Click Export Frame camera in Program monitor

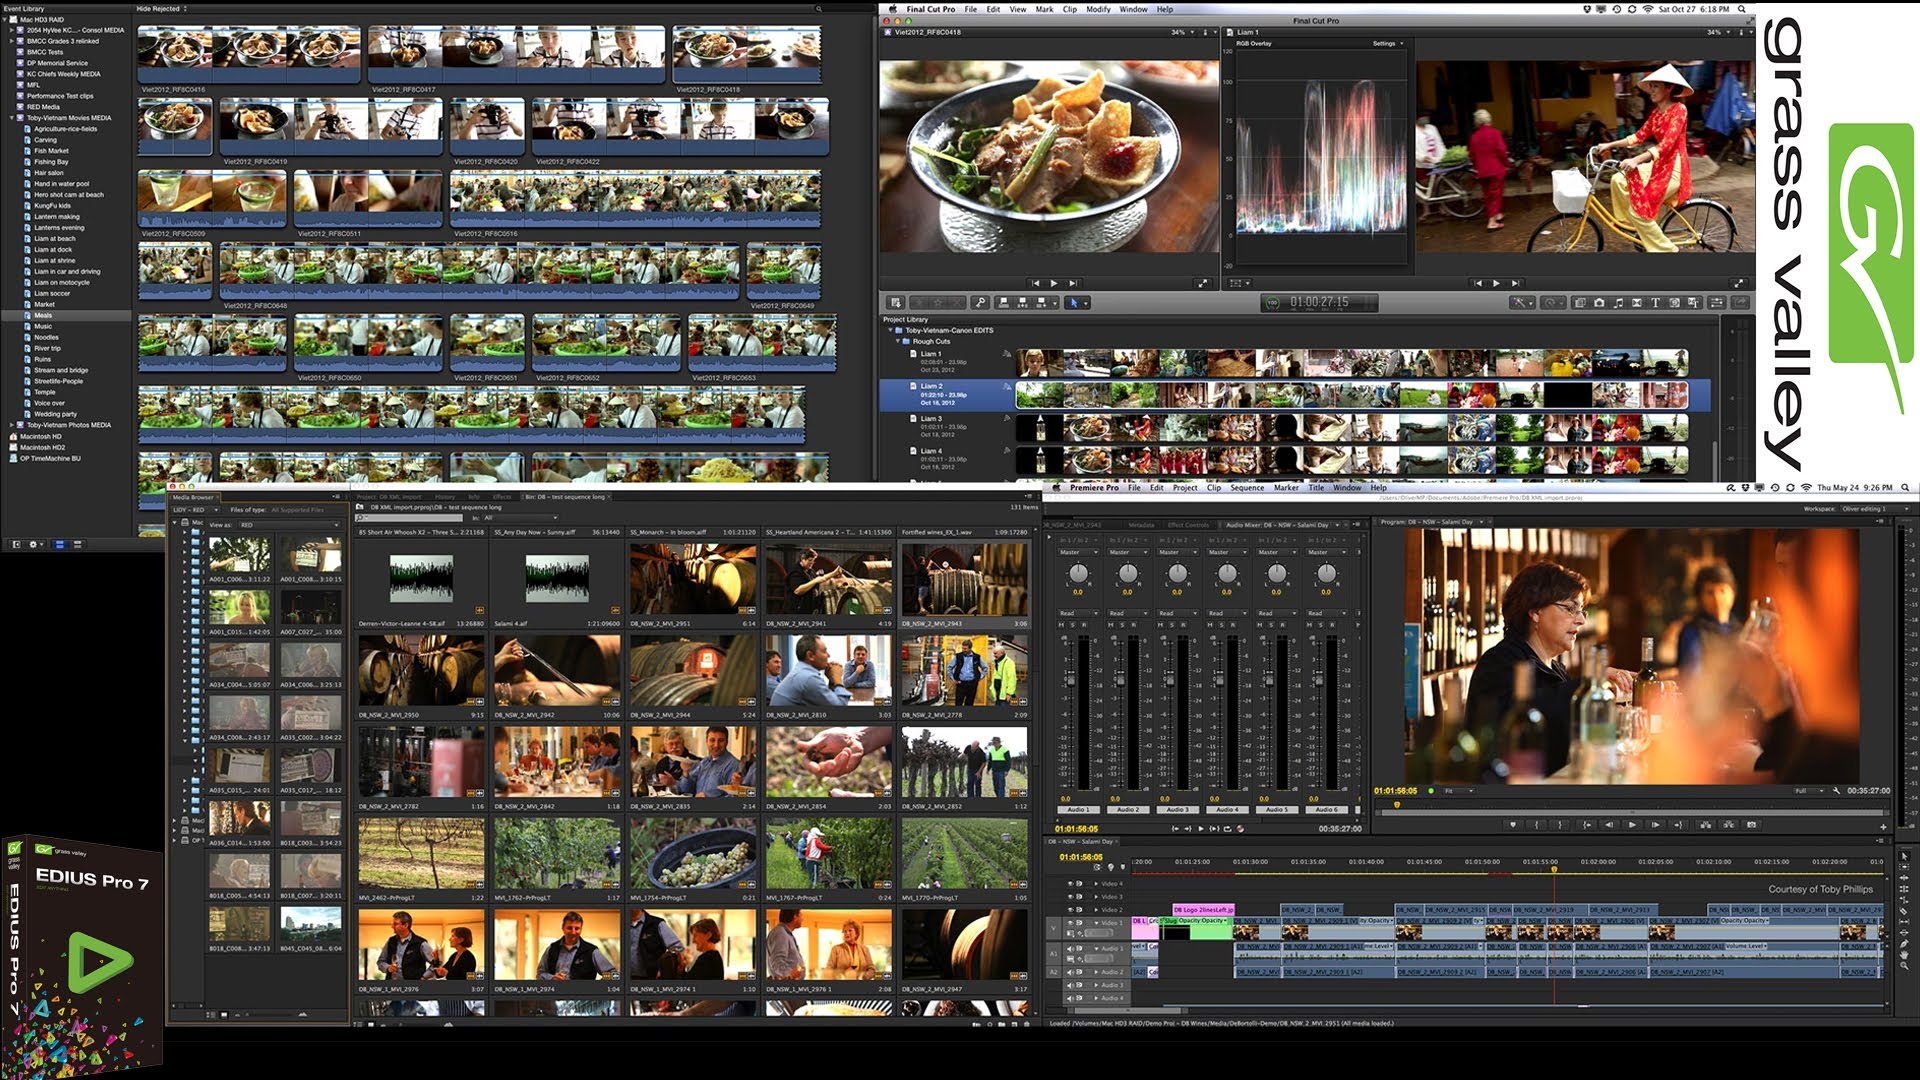pos(1751,825)
